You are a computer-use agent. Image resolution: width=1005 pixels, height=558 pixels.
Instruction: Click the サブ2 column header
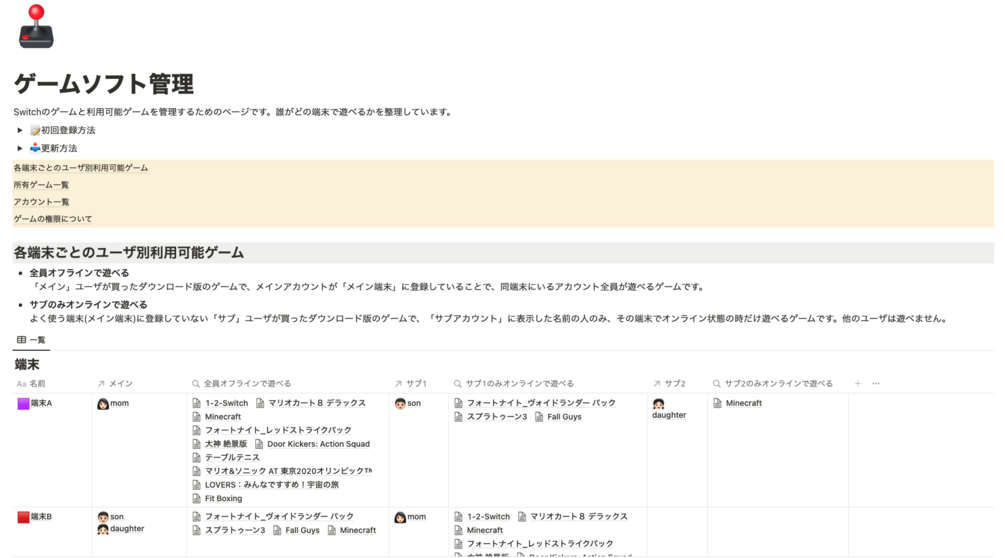click(669, 384)
